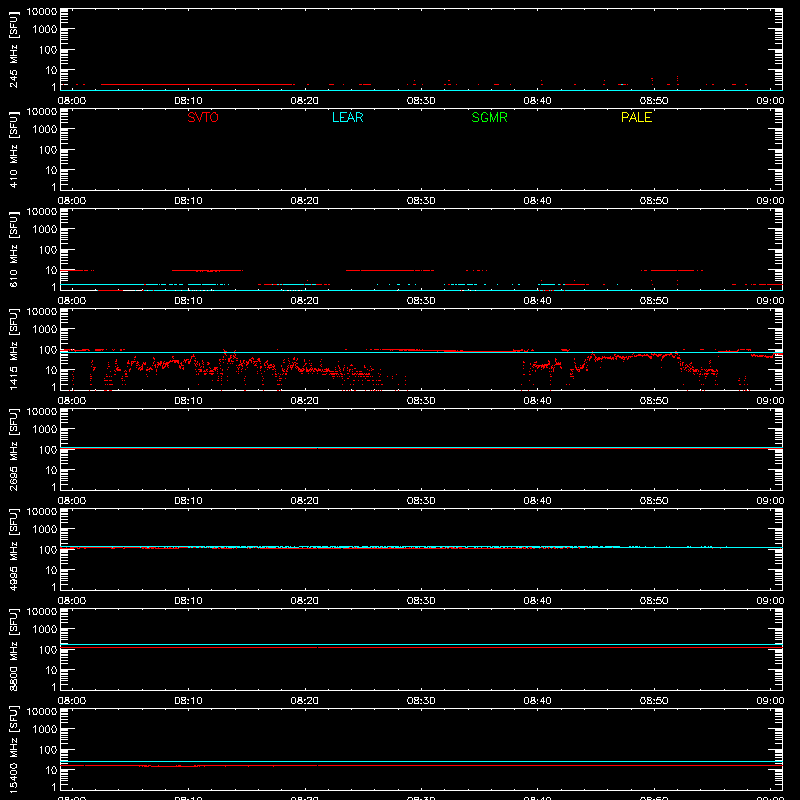The height and width of the screenshot is (800, 800).
Task: Click 08:30 time label under 8800 MHz panel
Action: pos(421,701)
